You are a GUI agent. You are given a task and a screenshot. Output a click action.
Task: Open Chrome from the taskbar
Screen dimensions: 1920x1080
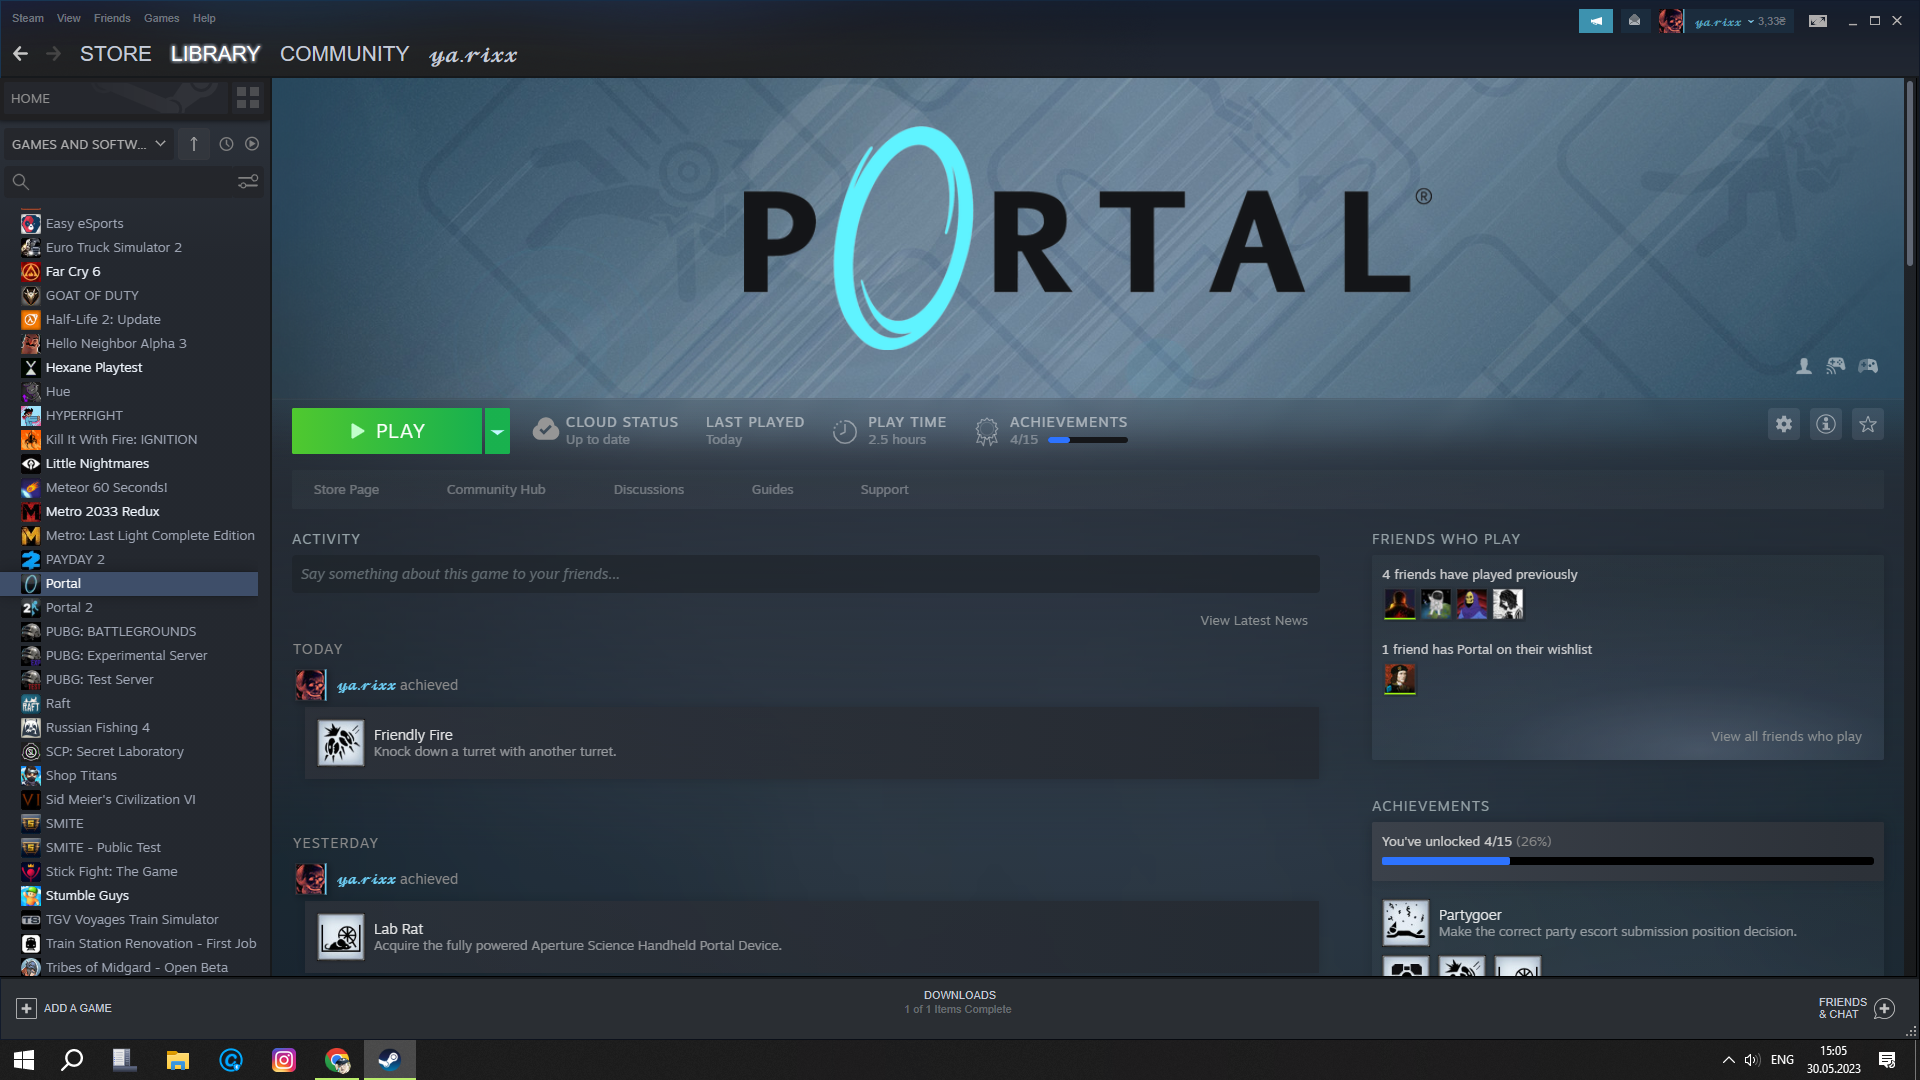pos(337,1060)
